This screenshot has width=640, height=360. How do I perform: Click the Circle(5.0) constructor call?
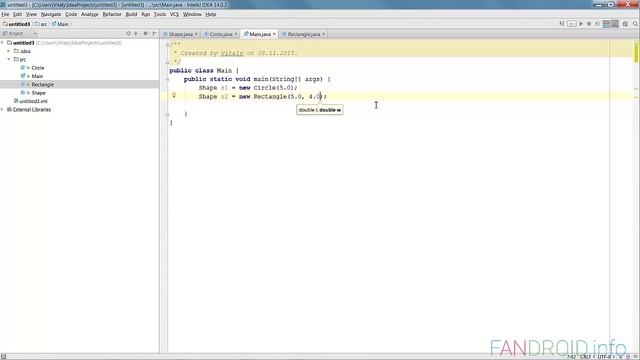[x=273, y=88]
